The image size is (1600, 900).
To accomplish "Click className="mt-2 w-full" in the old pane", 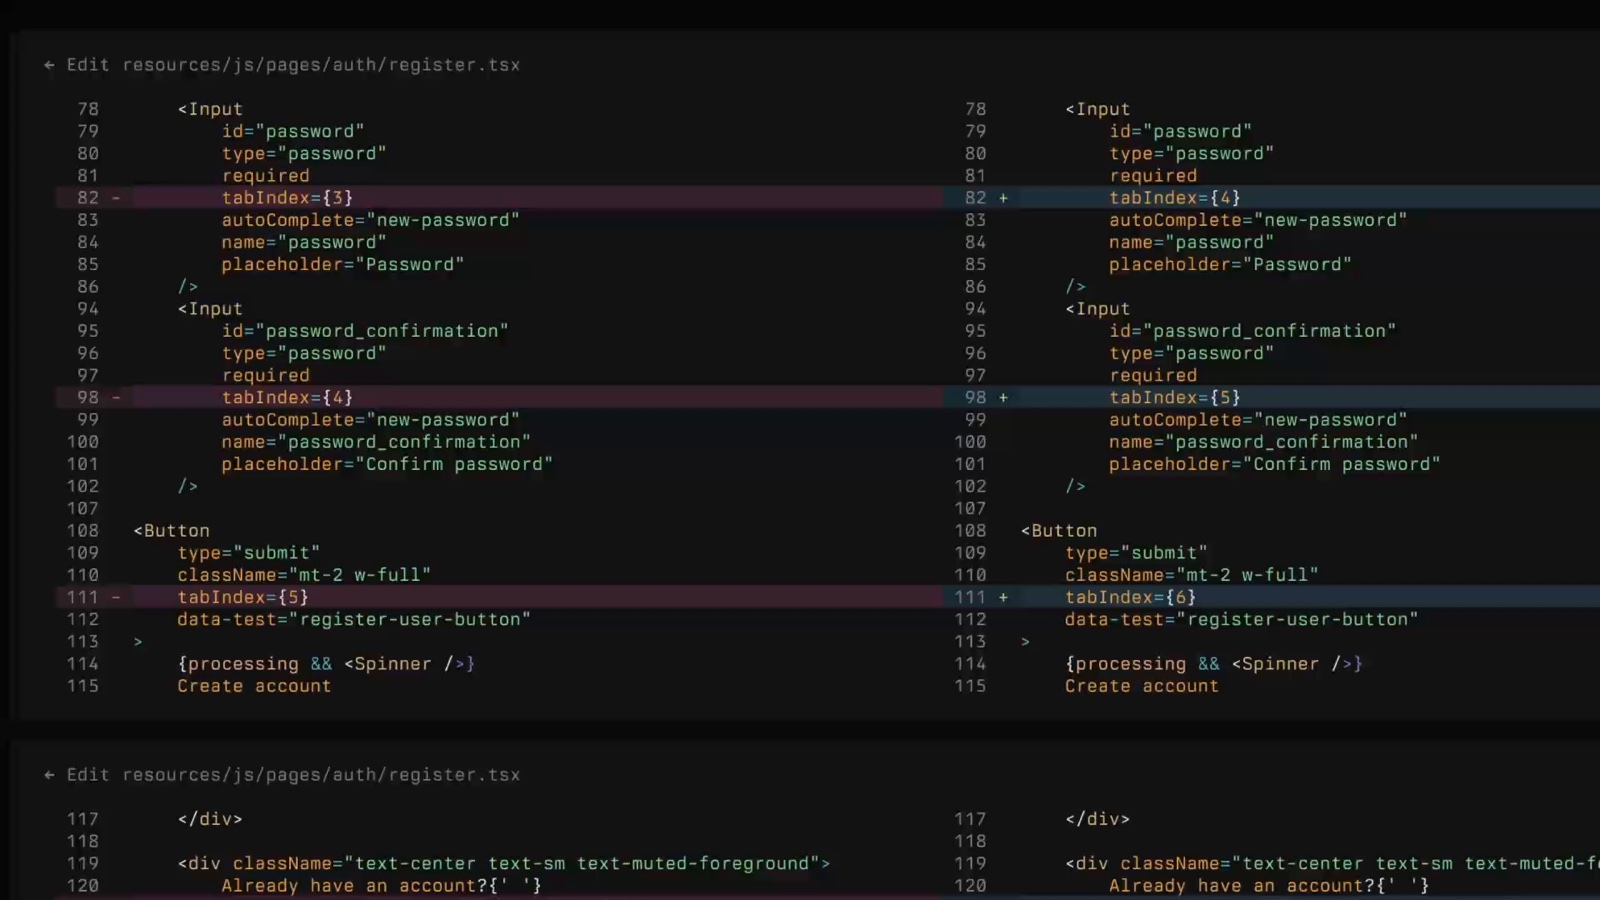I will coord(304,575).
